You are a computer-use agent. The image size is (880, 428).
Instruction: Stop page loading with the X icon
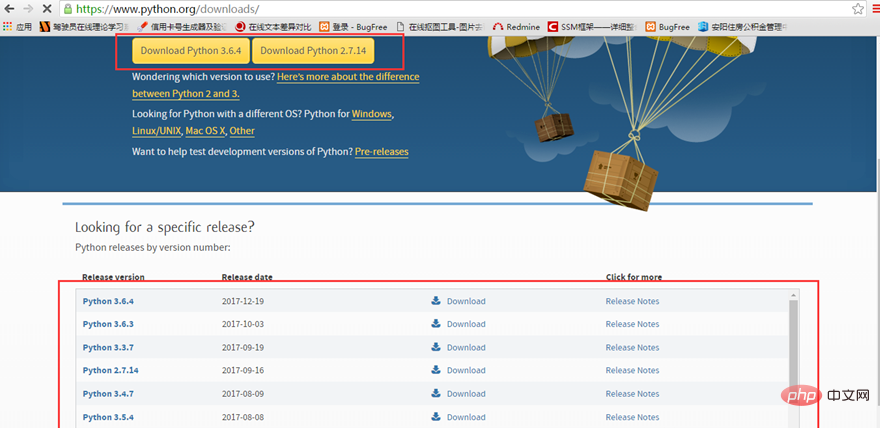pyautogui.click(x=47, y=9)
